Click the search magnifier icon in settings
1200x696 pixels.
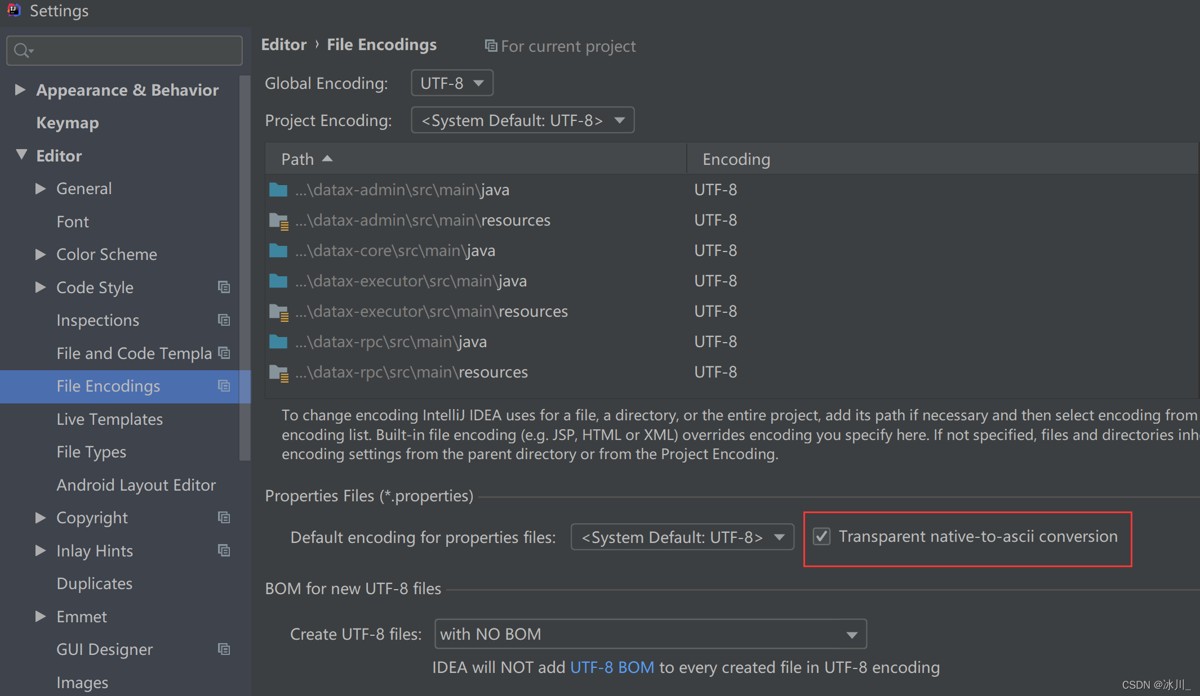pyautogui.click(x=23, y=50)
